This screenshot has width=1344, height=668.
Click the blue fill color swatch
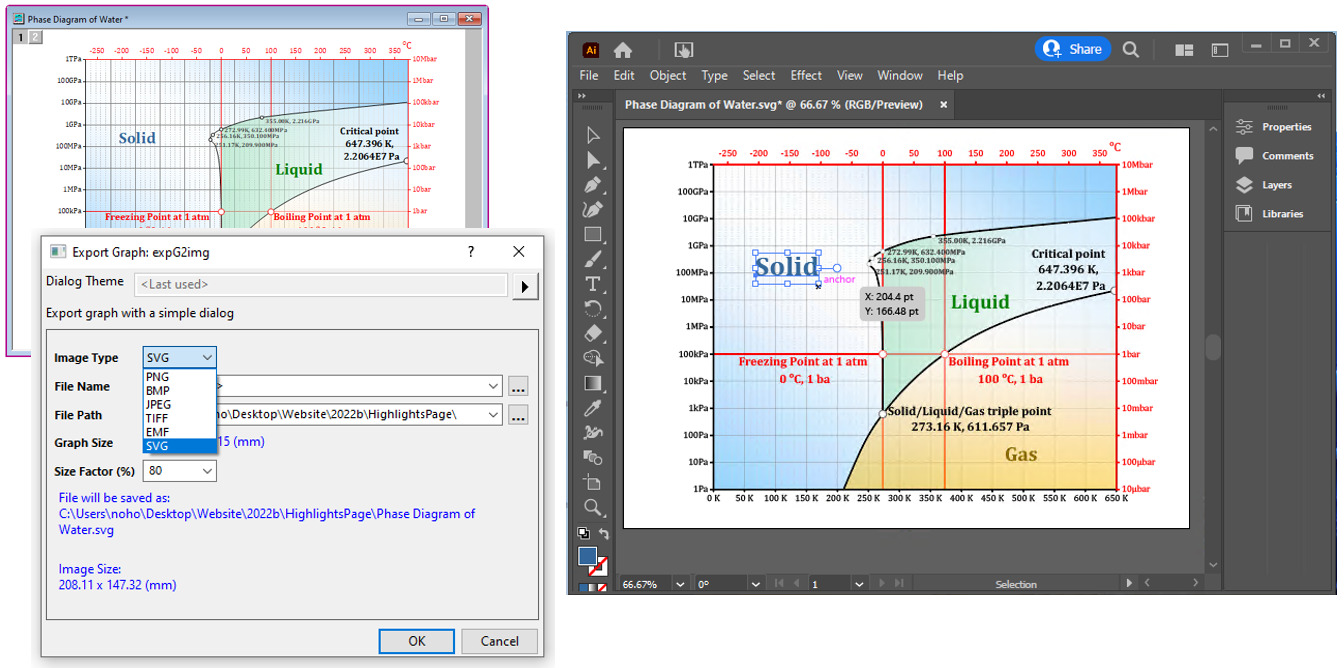pyautogui.click(x=587, y=556)
